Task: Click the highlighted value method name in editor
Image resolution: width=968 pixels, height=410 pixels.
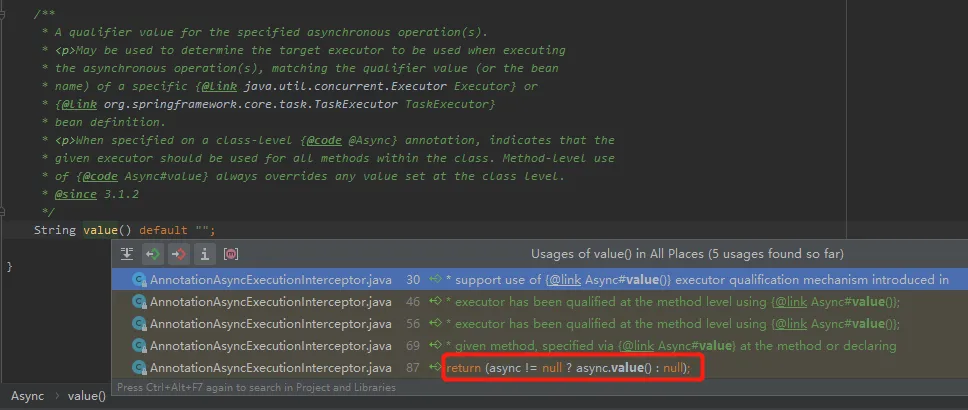Action: pyautogui.click(x=100, y=230)
